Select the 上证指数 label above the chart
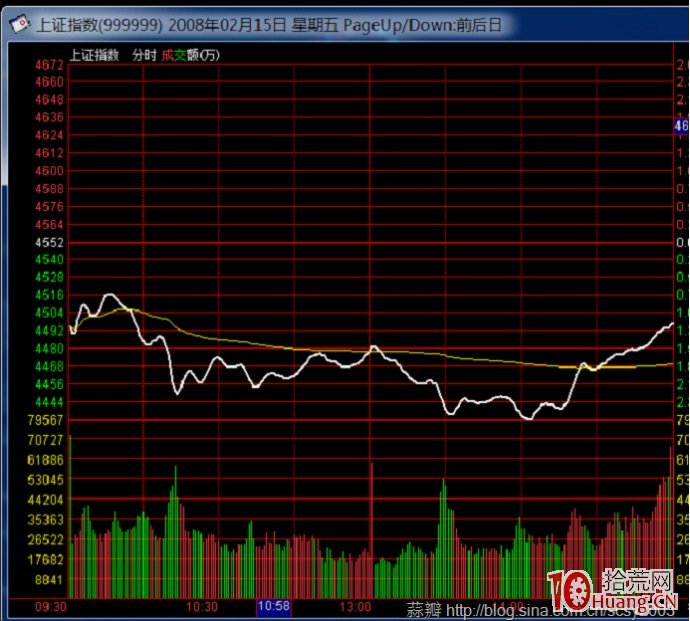This screenshot has height=621, width=690. (x=94, y=55)
